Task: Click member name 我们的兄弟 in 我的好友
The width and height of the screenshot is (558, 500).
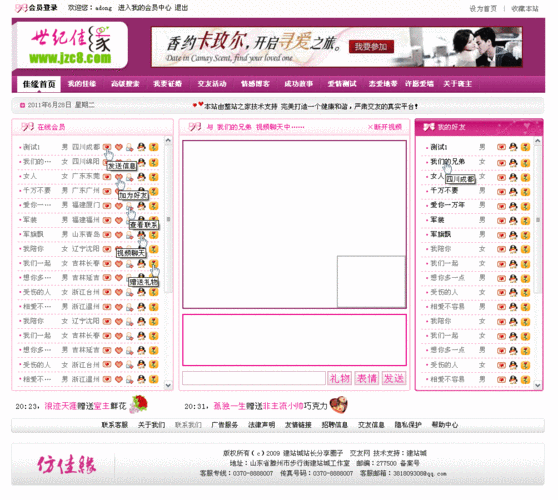Action: pyautogui.click(x=448, y=162)
